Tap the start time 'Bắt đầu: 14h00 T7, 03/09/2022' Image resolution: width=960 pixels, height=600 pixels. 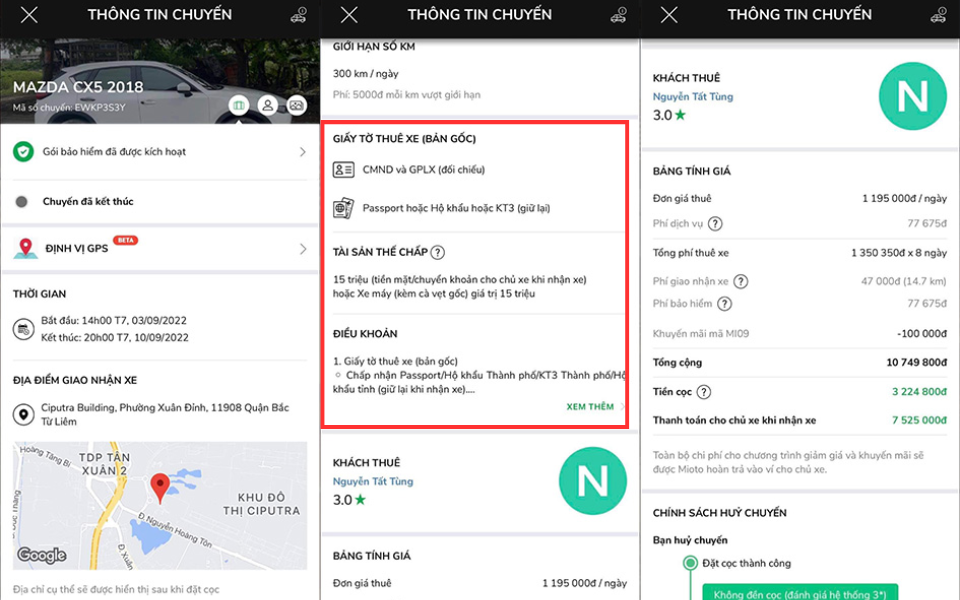(114, 320)
